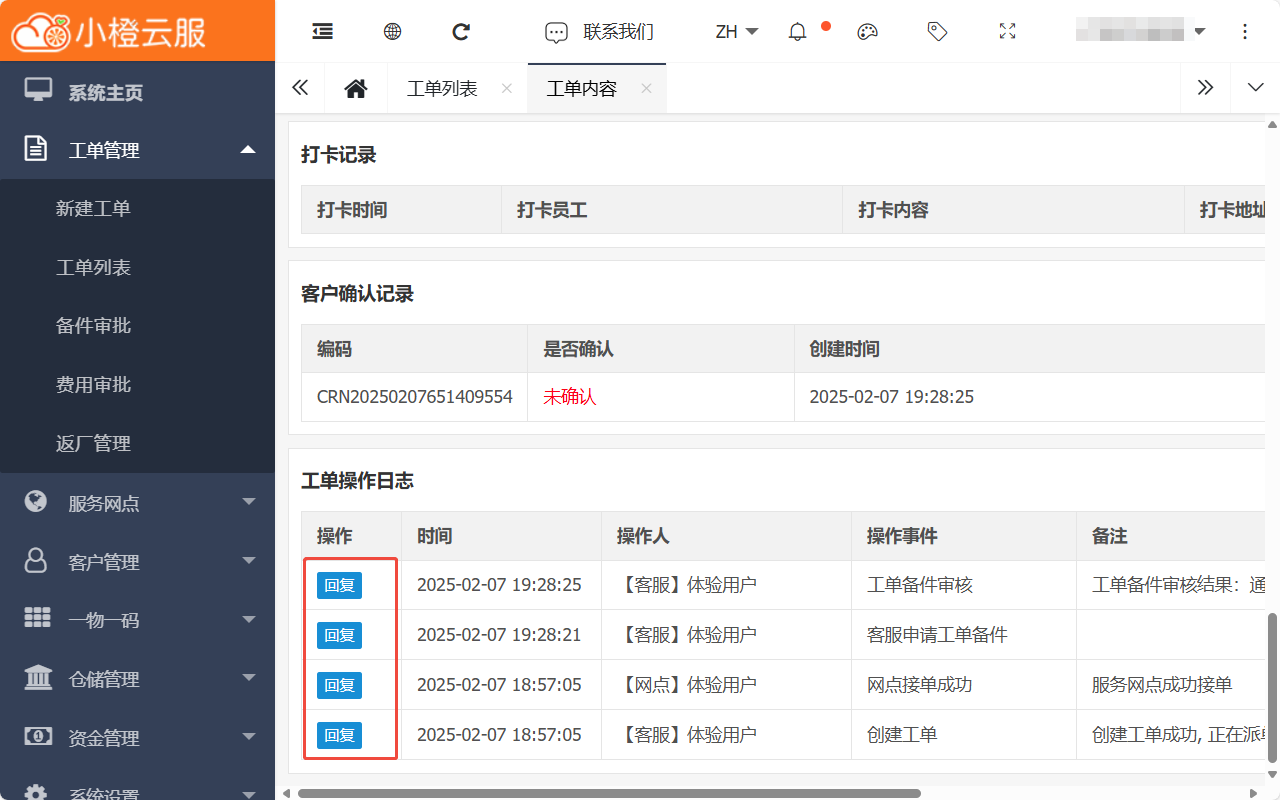Screen dimensions: 1280x800
Task: Expand the 资金管理 menu arrow
Action: 249,738
